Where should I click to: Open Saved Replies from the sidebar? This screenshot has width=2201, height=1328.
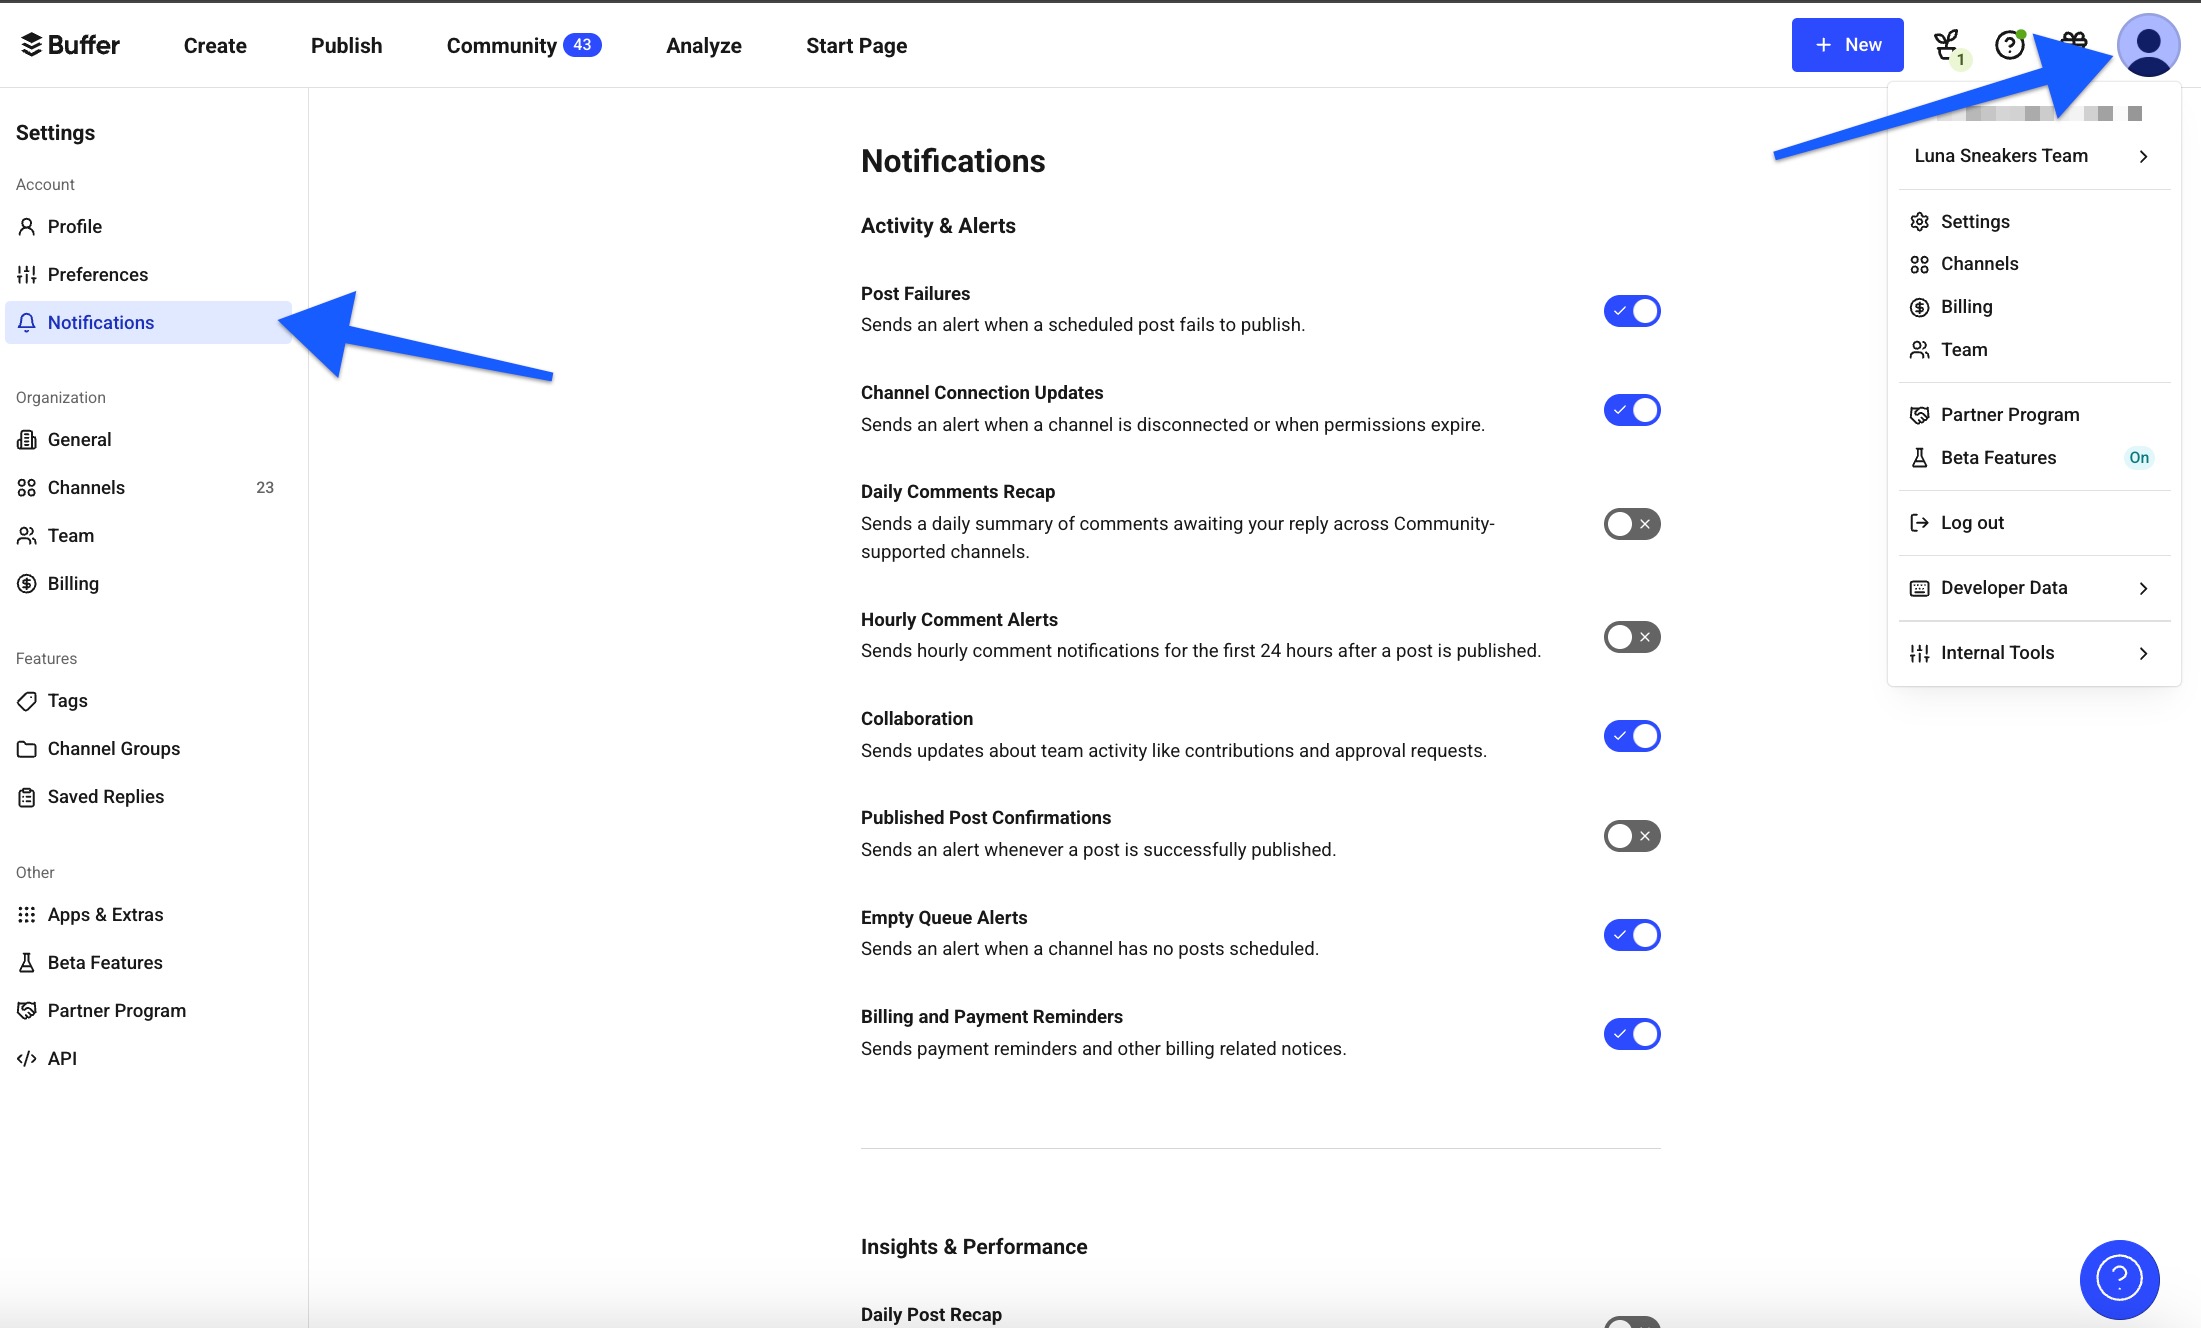105,796
